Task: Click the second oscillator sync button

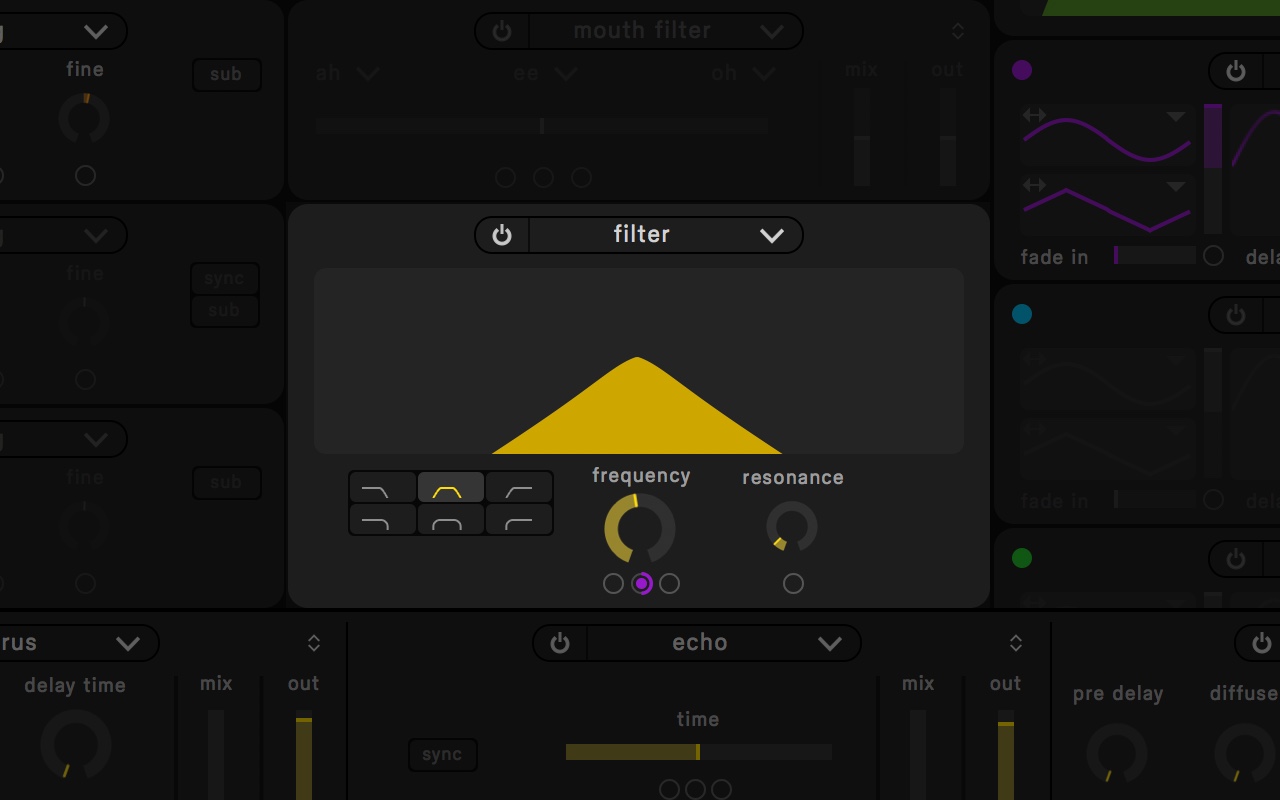Action: [x=225, y=279]
